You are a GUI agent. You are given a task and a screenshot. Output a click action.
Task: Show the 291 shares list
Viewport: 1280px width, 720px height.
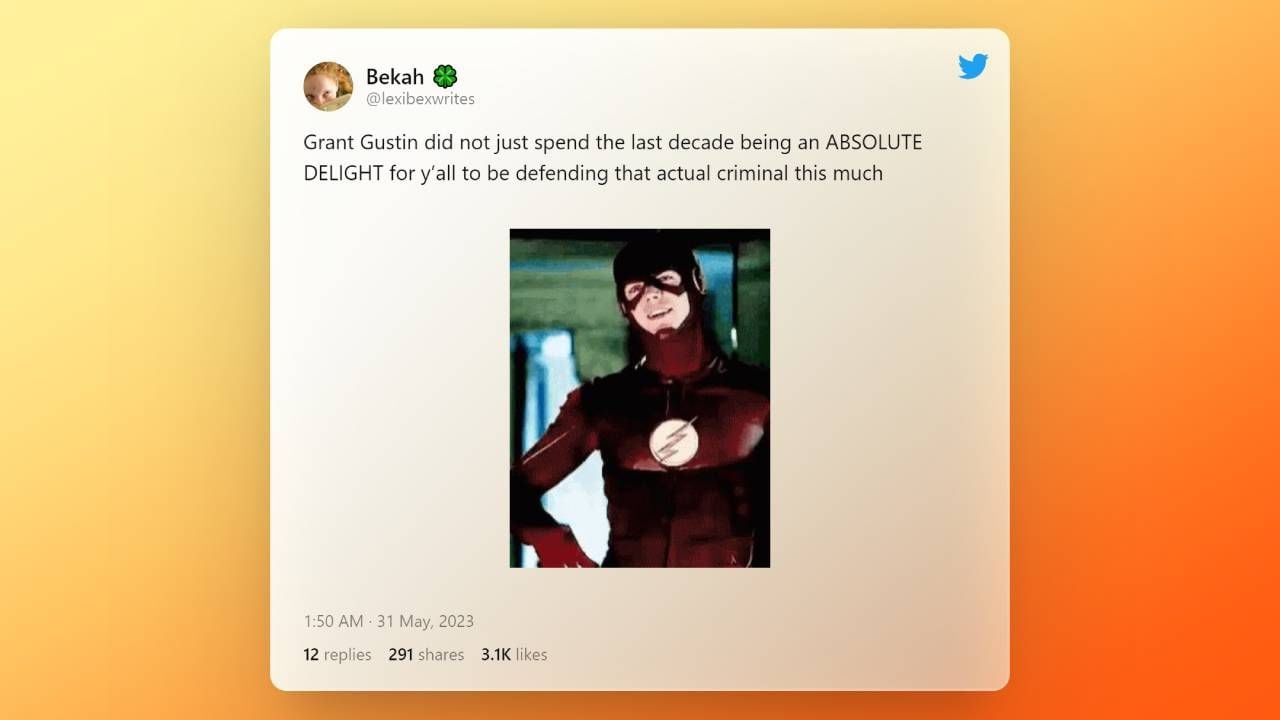426,655
